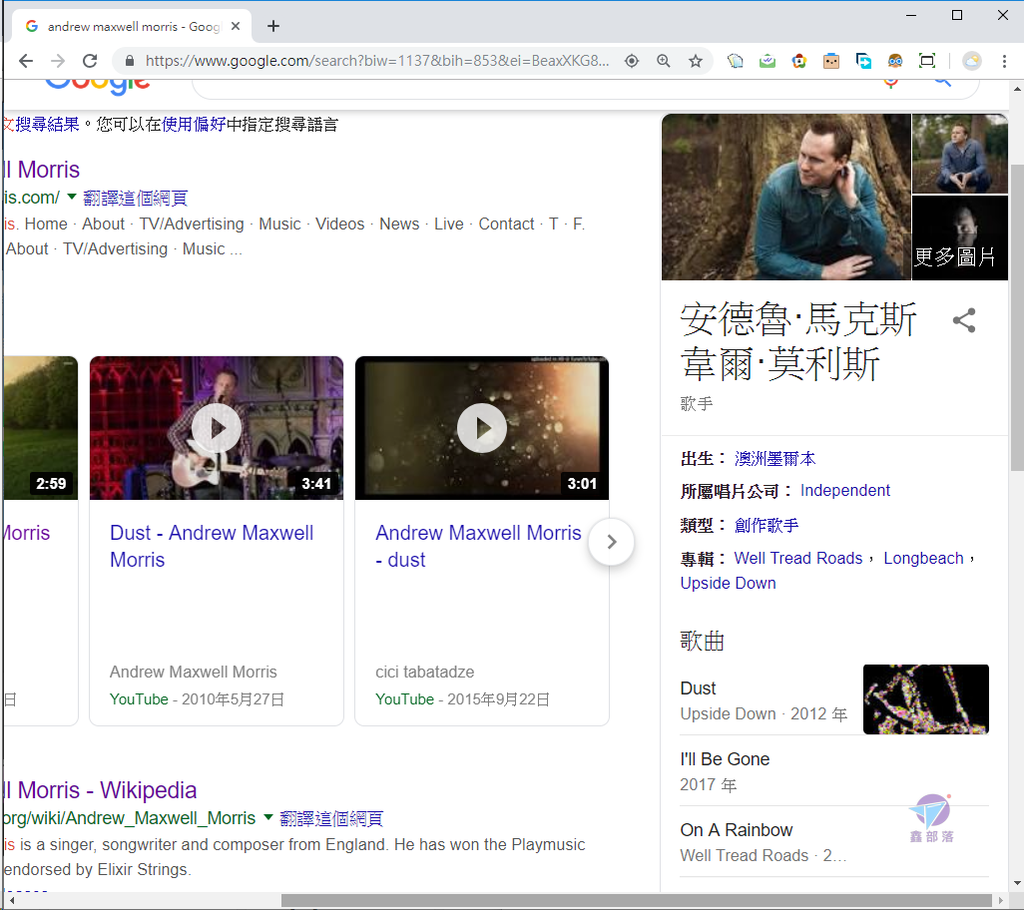This screenshot has width=1024, height=910.
Task: Click the green mail extension icon
Action: (767, 61)
